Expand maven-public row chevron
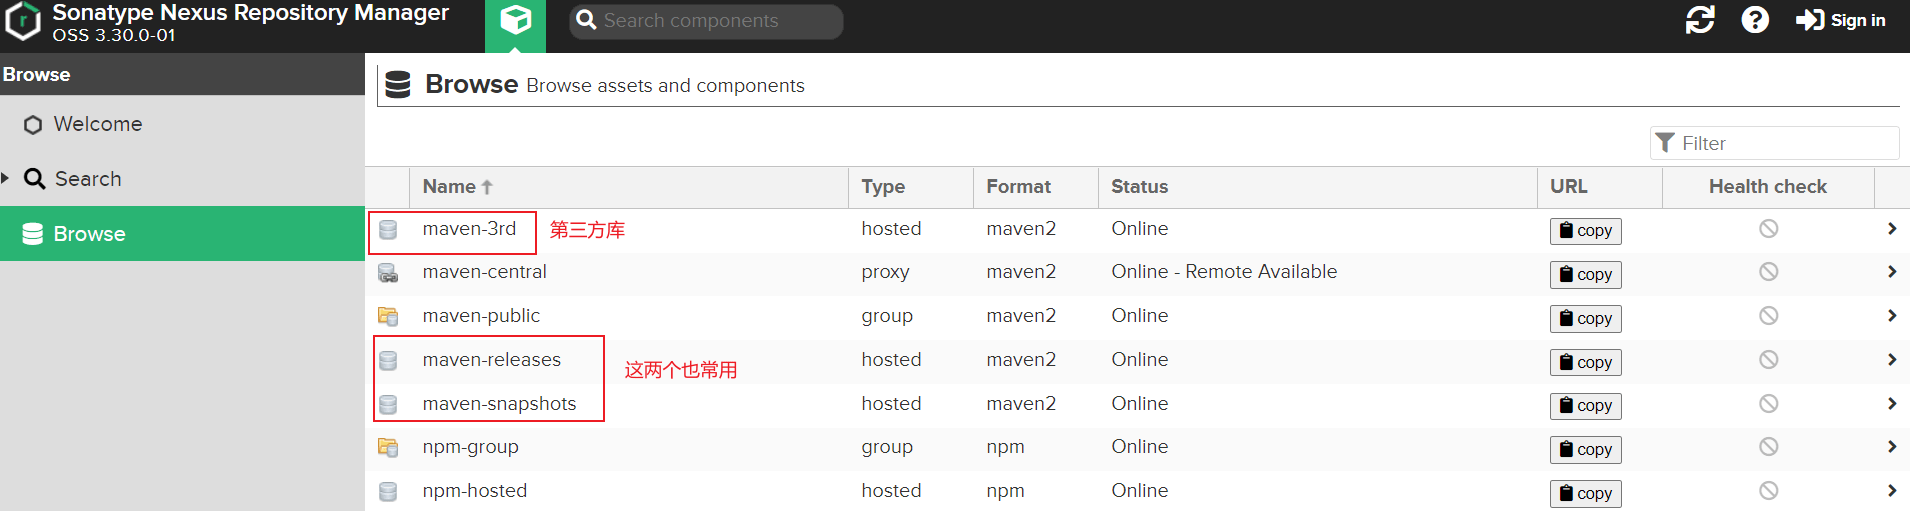Screen dimensions: 1910x511 pyautogui.click(x=1891, y=316)
